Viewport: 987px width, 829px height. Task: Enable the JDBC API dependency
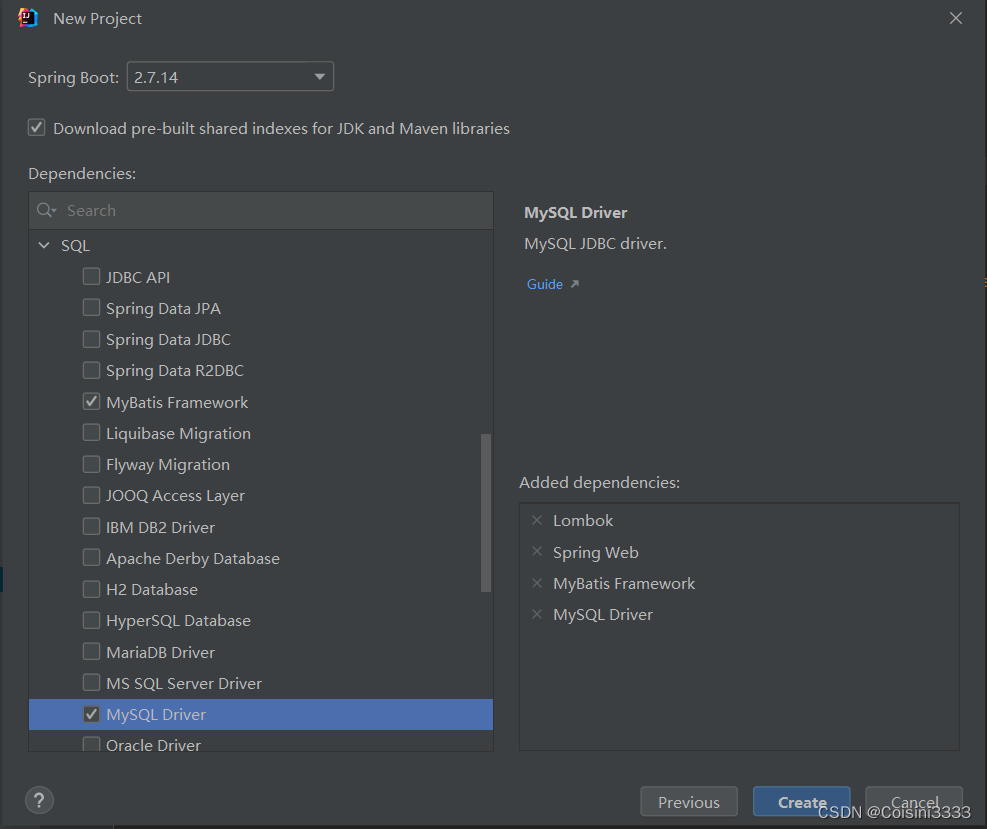tap(91, 277)
